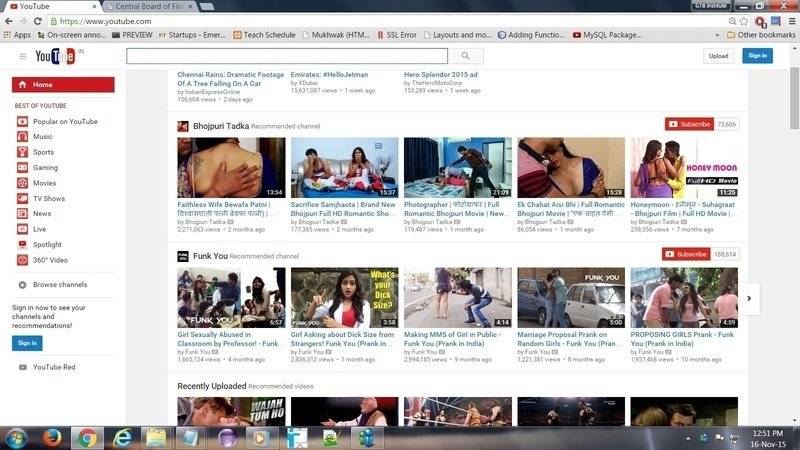This screenshot has width=800, height=450.
Task: Open 360° Video in sidebar
Action: pyautogui.click(x=50, y=260)
